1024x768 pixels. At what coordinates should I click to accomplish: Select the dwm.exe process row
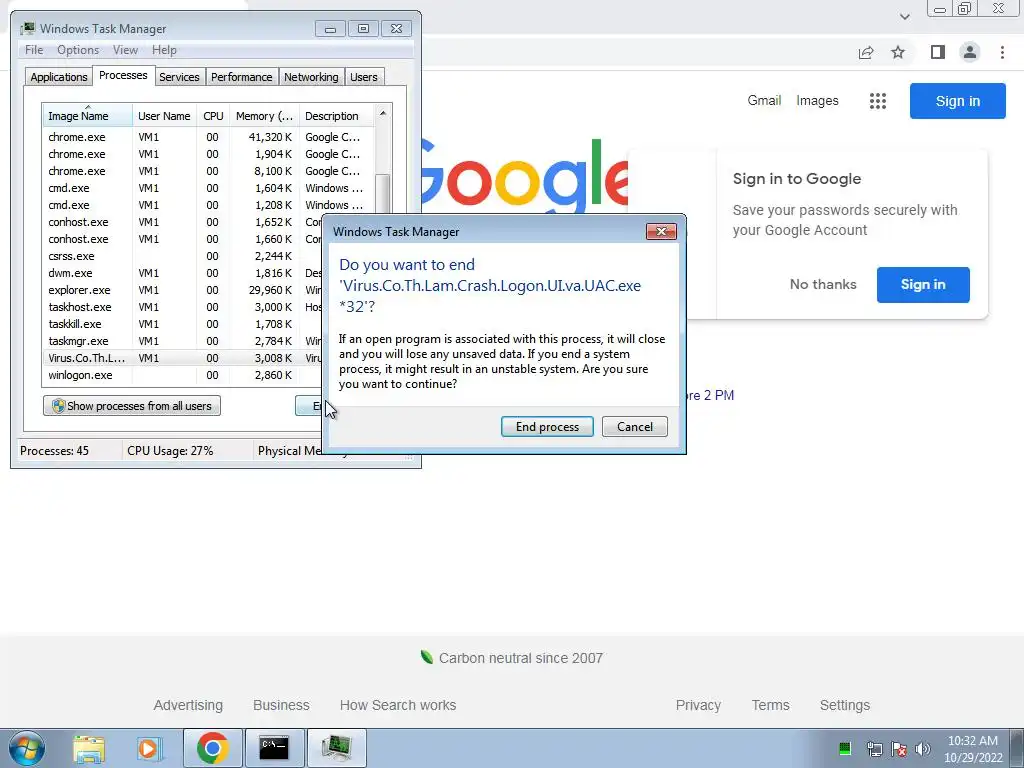[183, 273]
